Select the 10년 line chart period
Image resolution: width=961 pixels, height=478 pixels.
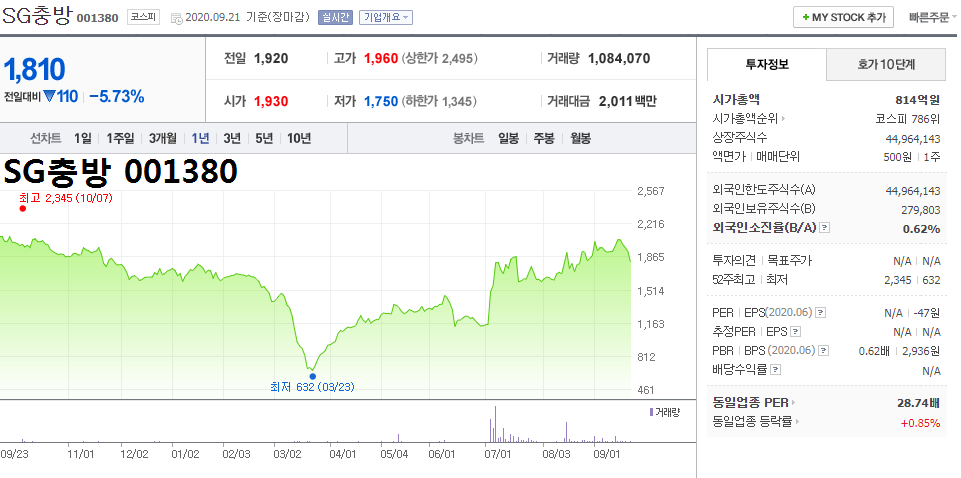(x=298, y=138)
